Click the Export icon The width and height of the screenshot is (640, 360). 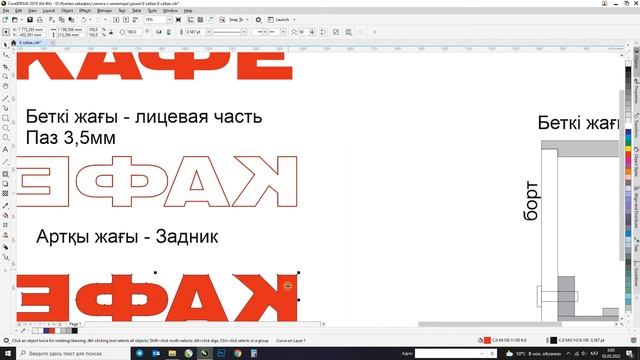126,20
